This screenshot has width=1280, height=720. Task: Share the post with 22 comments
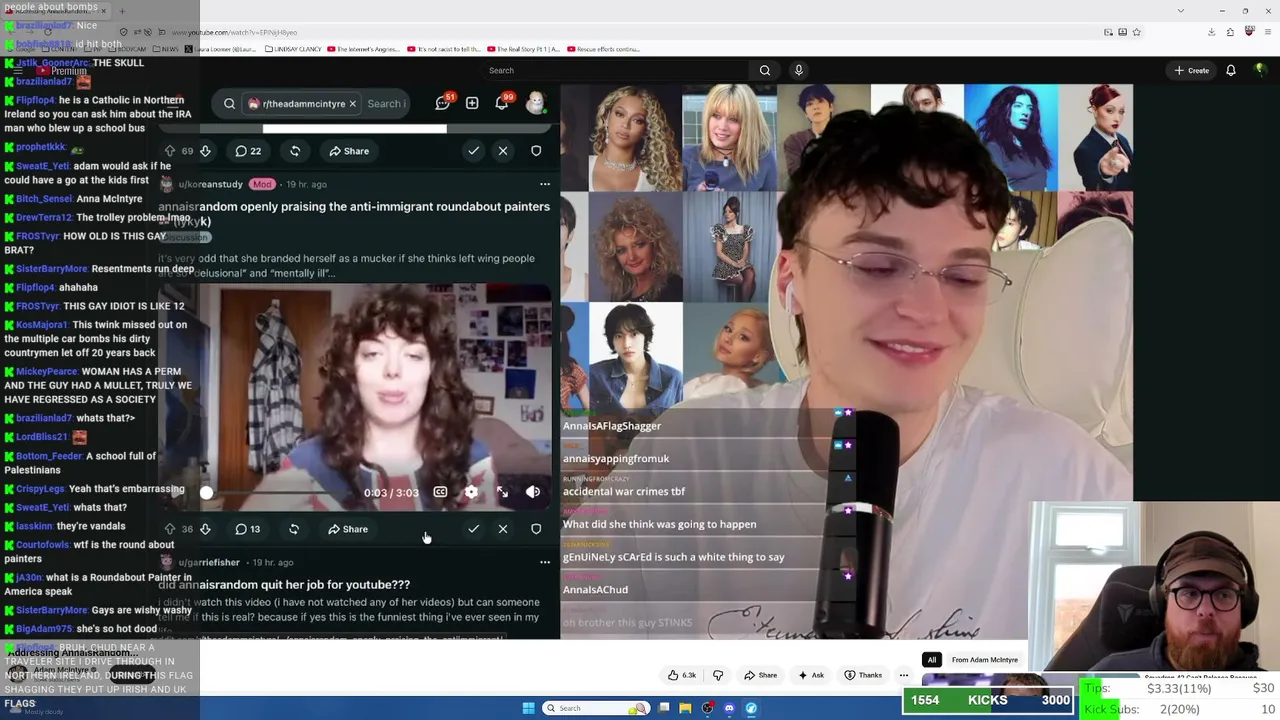click(349, 151)
